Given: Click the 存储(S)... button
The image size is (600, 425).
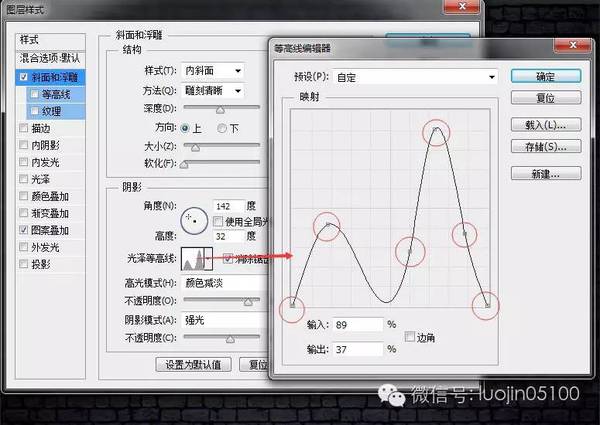Looking at the screenshot, I should click(x=546, y=146).
